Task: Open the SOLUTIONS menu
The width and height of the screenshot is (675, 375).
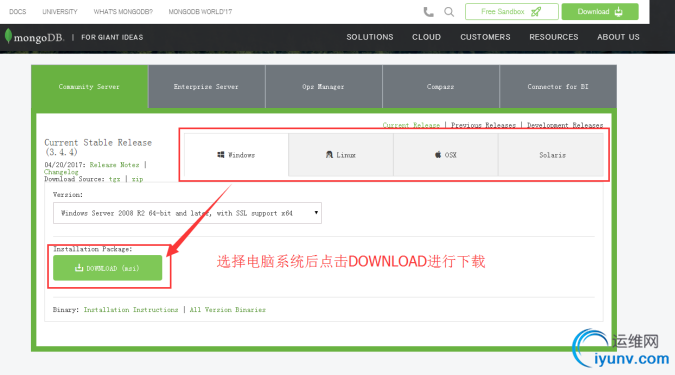Action: point(370,37)
